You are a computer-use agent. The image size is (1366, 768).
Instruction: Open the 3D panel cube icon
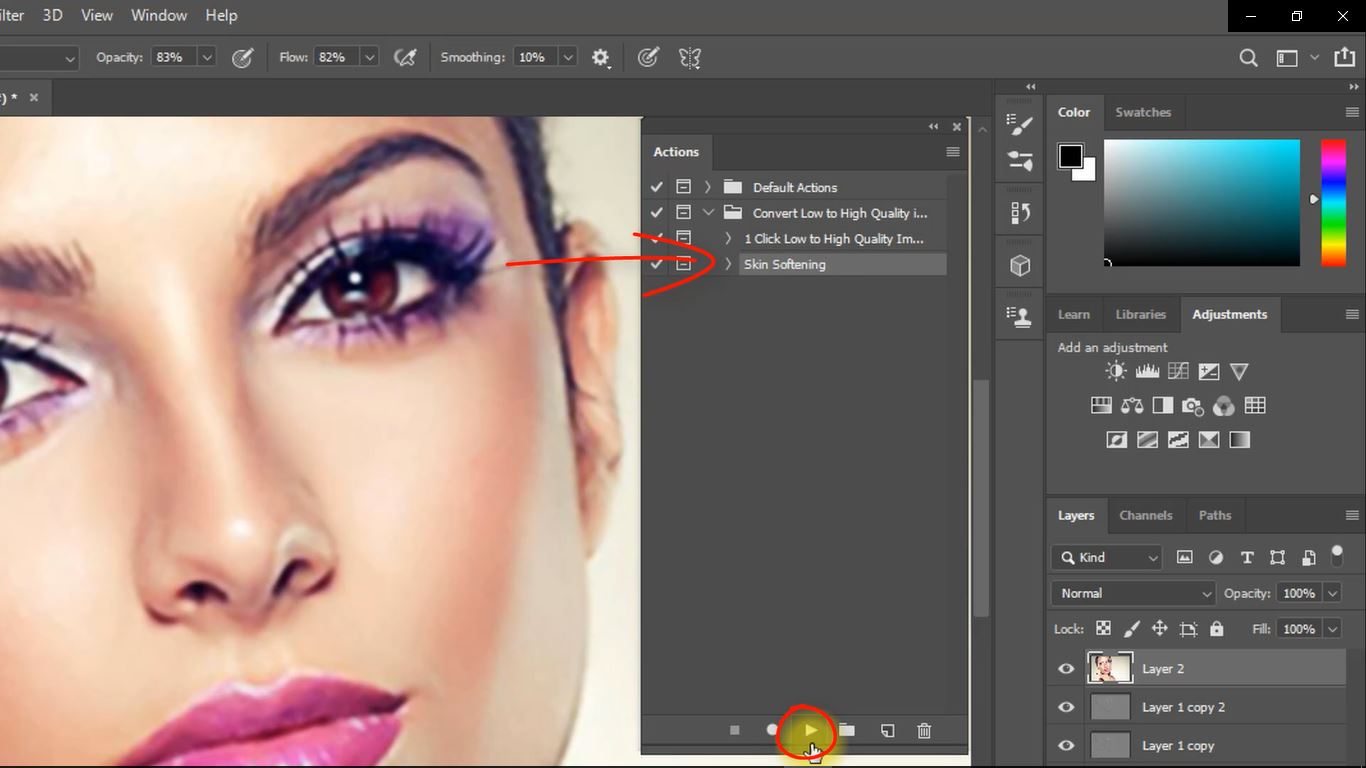pos(1019,264)
